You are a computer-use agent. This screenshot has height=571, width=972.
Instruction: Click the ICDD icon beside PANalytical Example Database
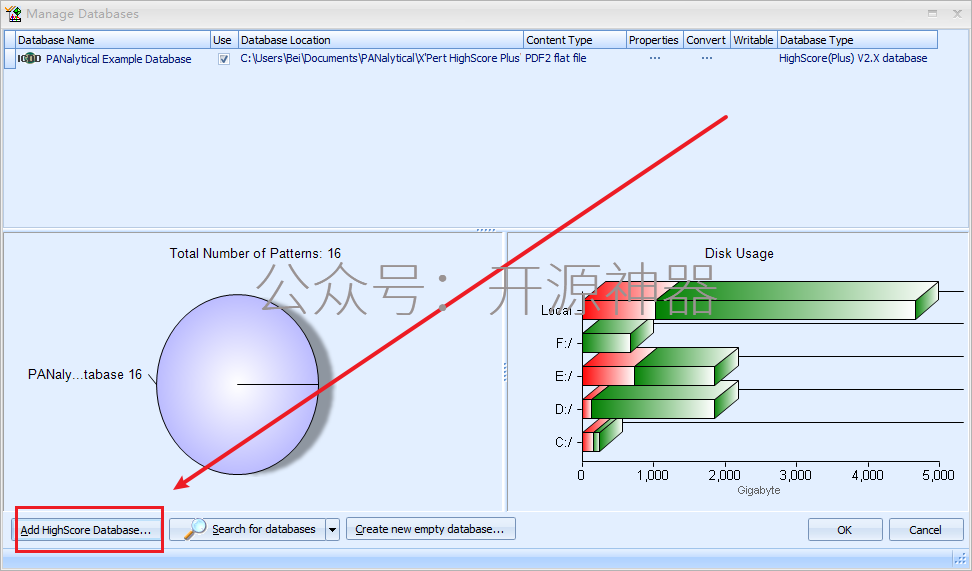click(x=29, y=58)
